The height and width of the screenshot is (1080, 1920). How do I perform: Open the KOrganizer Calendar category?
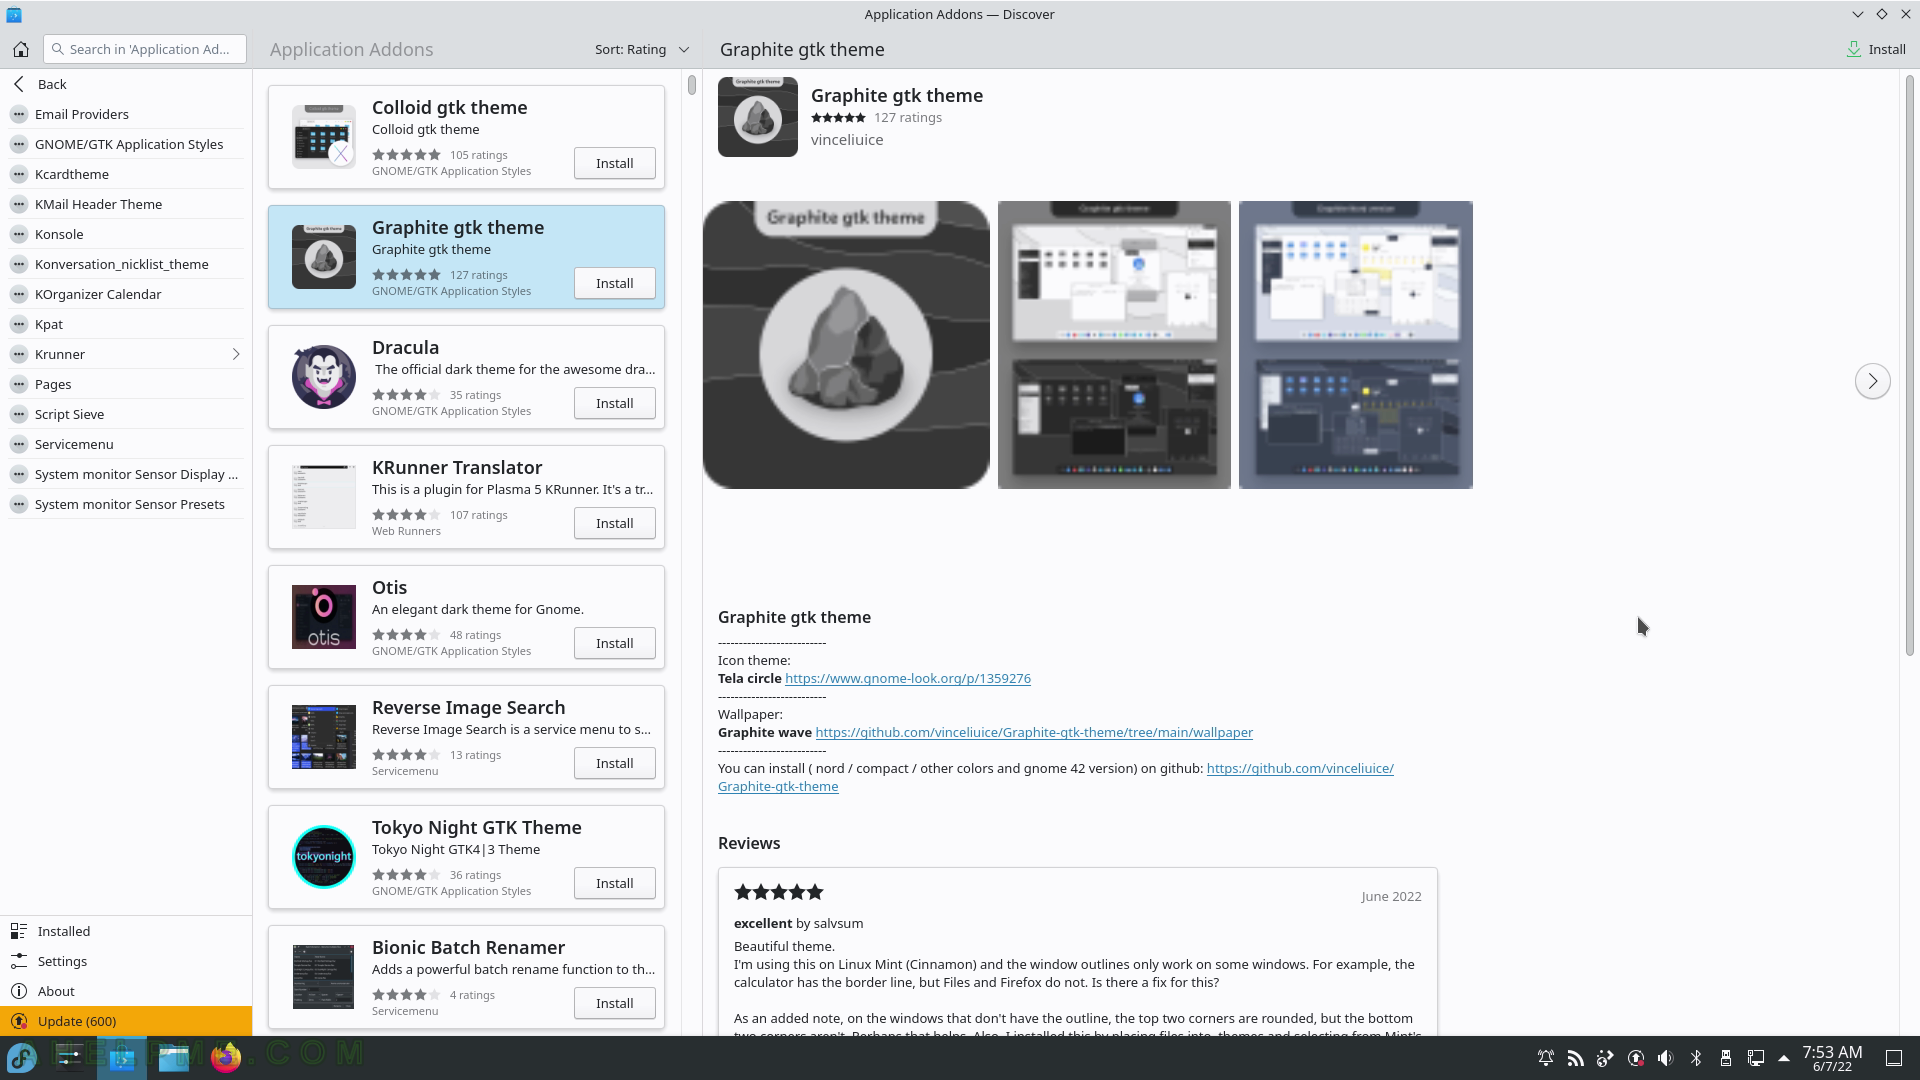click(x=126, y=294)
